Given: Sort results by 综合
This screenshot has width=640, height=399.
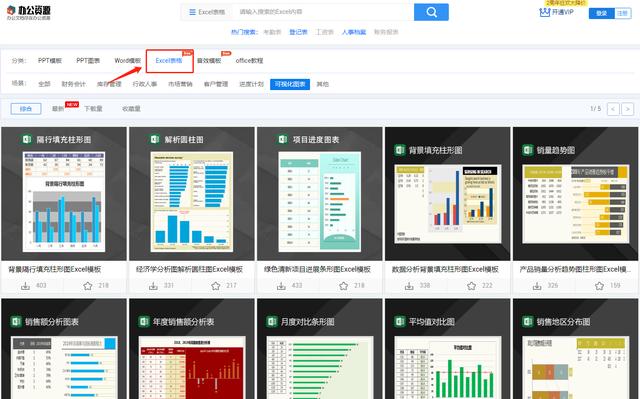Looking at the screenshot, I should click(x=26, y=109).
